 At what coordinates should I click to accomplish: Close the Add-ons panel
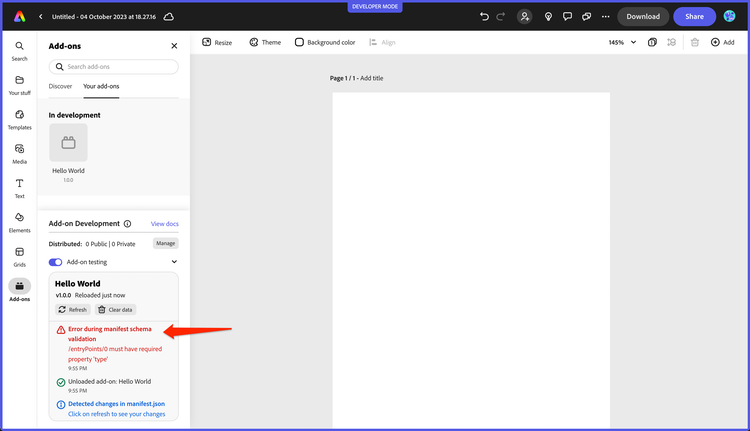click(174, 46)
